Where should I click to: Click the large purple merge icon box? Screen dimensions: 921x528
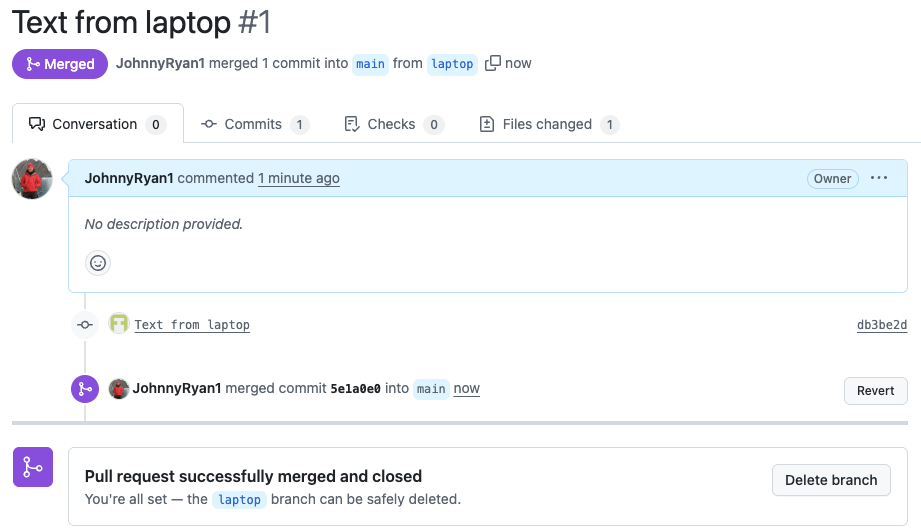pyautogui.click(x=32, y=467)
